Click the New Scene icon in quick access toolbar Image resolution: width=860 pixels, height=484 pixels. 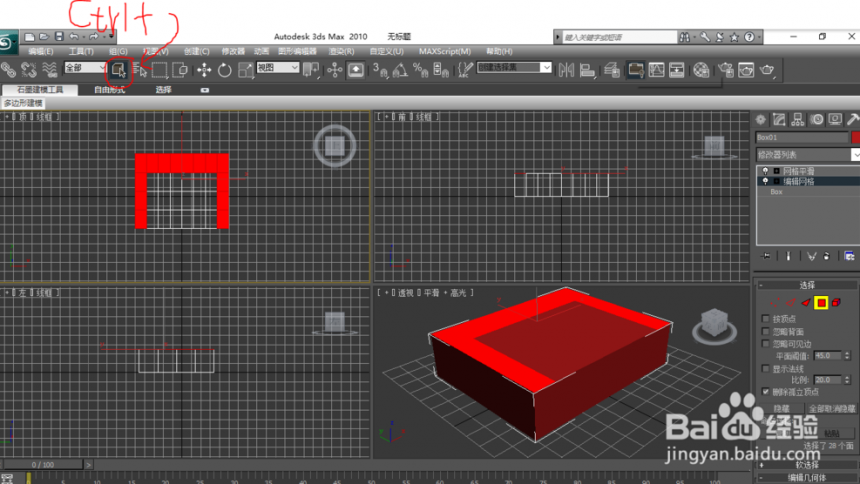(x=30, y=37)
